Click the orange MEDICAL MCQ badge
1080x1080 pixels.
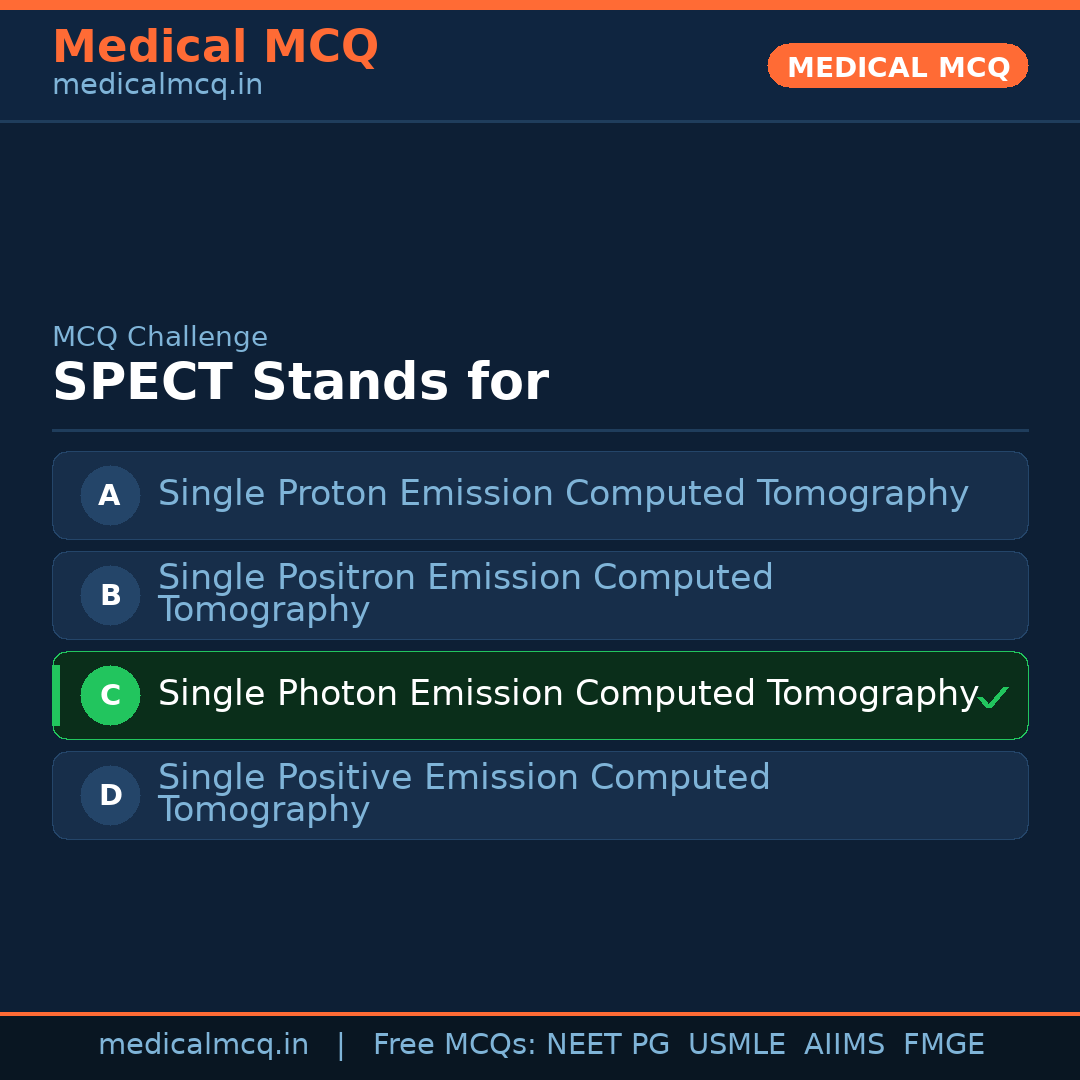(x=897, y=66)
